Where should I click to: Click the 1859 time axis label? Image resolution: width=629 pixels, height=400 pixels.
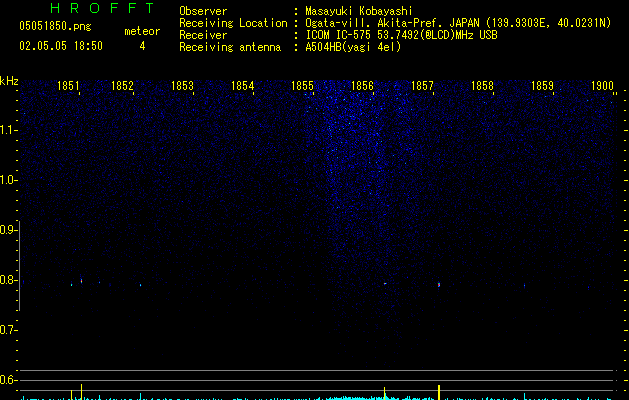542,86
